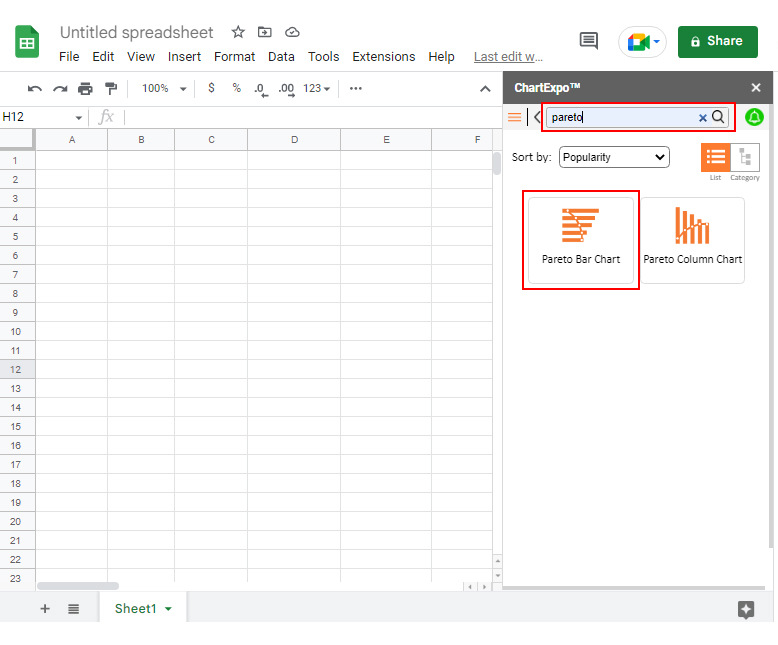Print the spreadsheet
The image size is (778, 645).
point(85,89)
